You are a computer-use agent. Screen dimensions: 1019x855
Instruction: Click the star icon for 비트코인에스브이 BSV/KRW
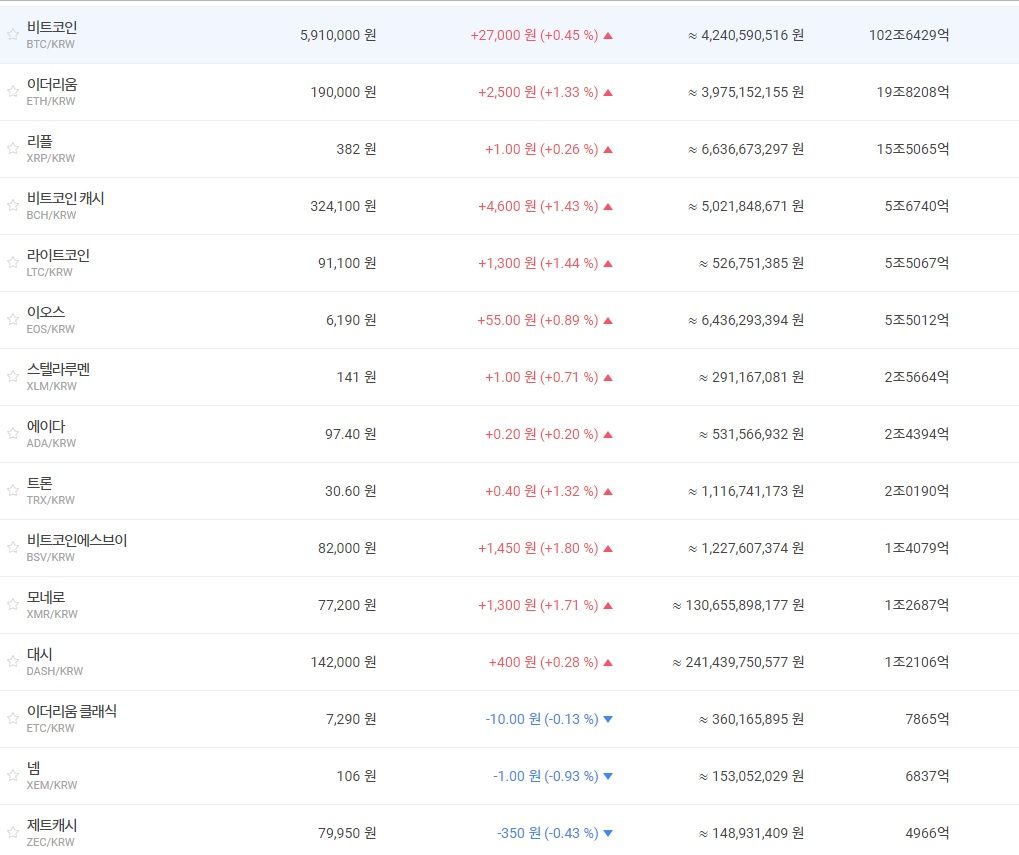(12, 548)
